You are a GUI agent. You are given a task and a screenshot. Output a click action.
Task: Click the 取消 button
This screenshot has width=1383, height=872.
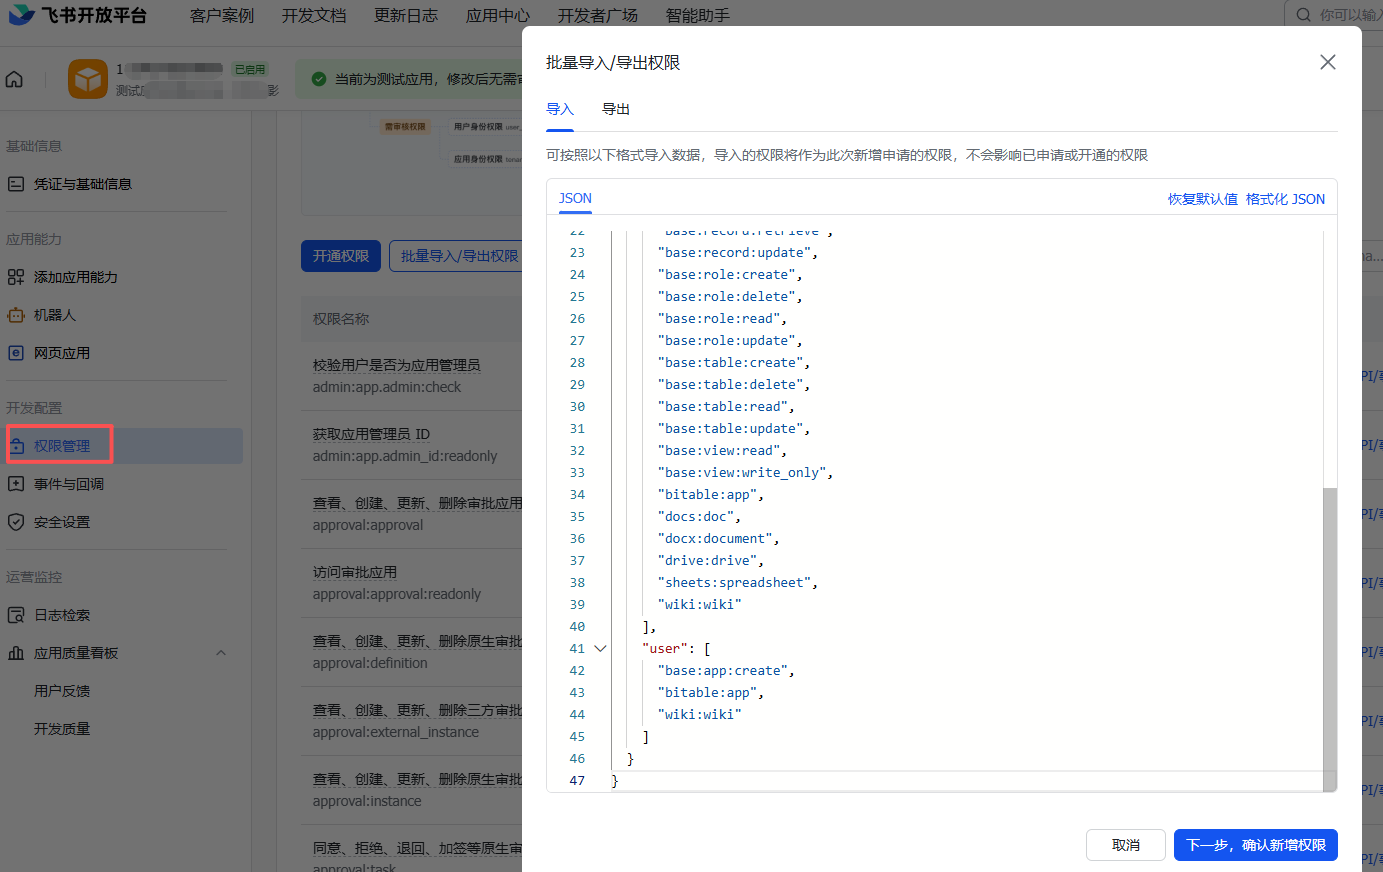tap(1125, 845)
